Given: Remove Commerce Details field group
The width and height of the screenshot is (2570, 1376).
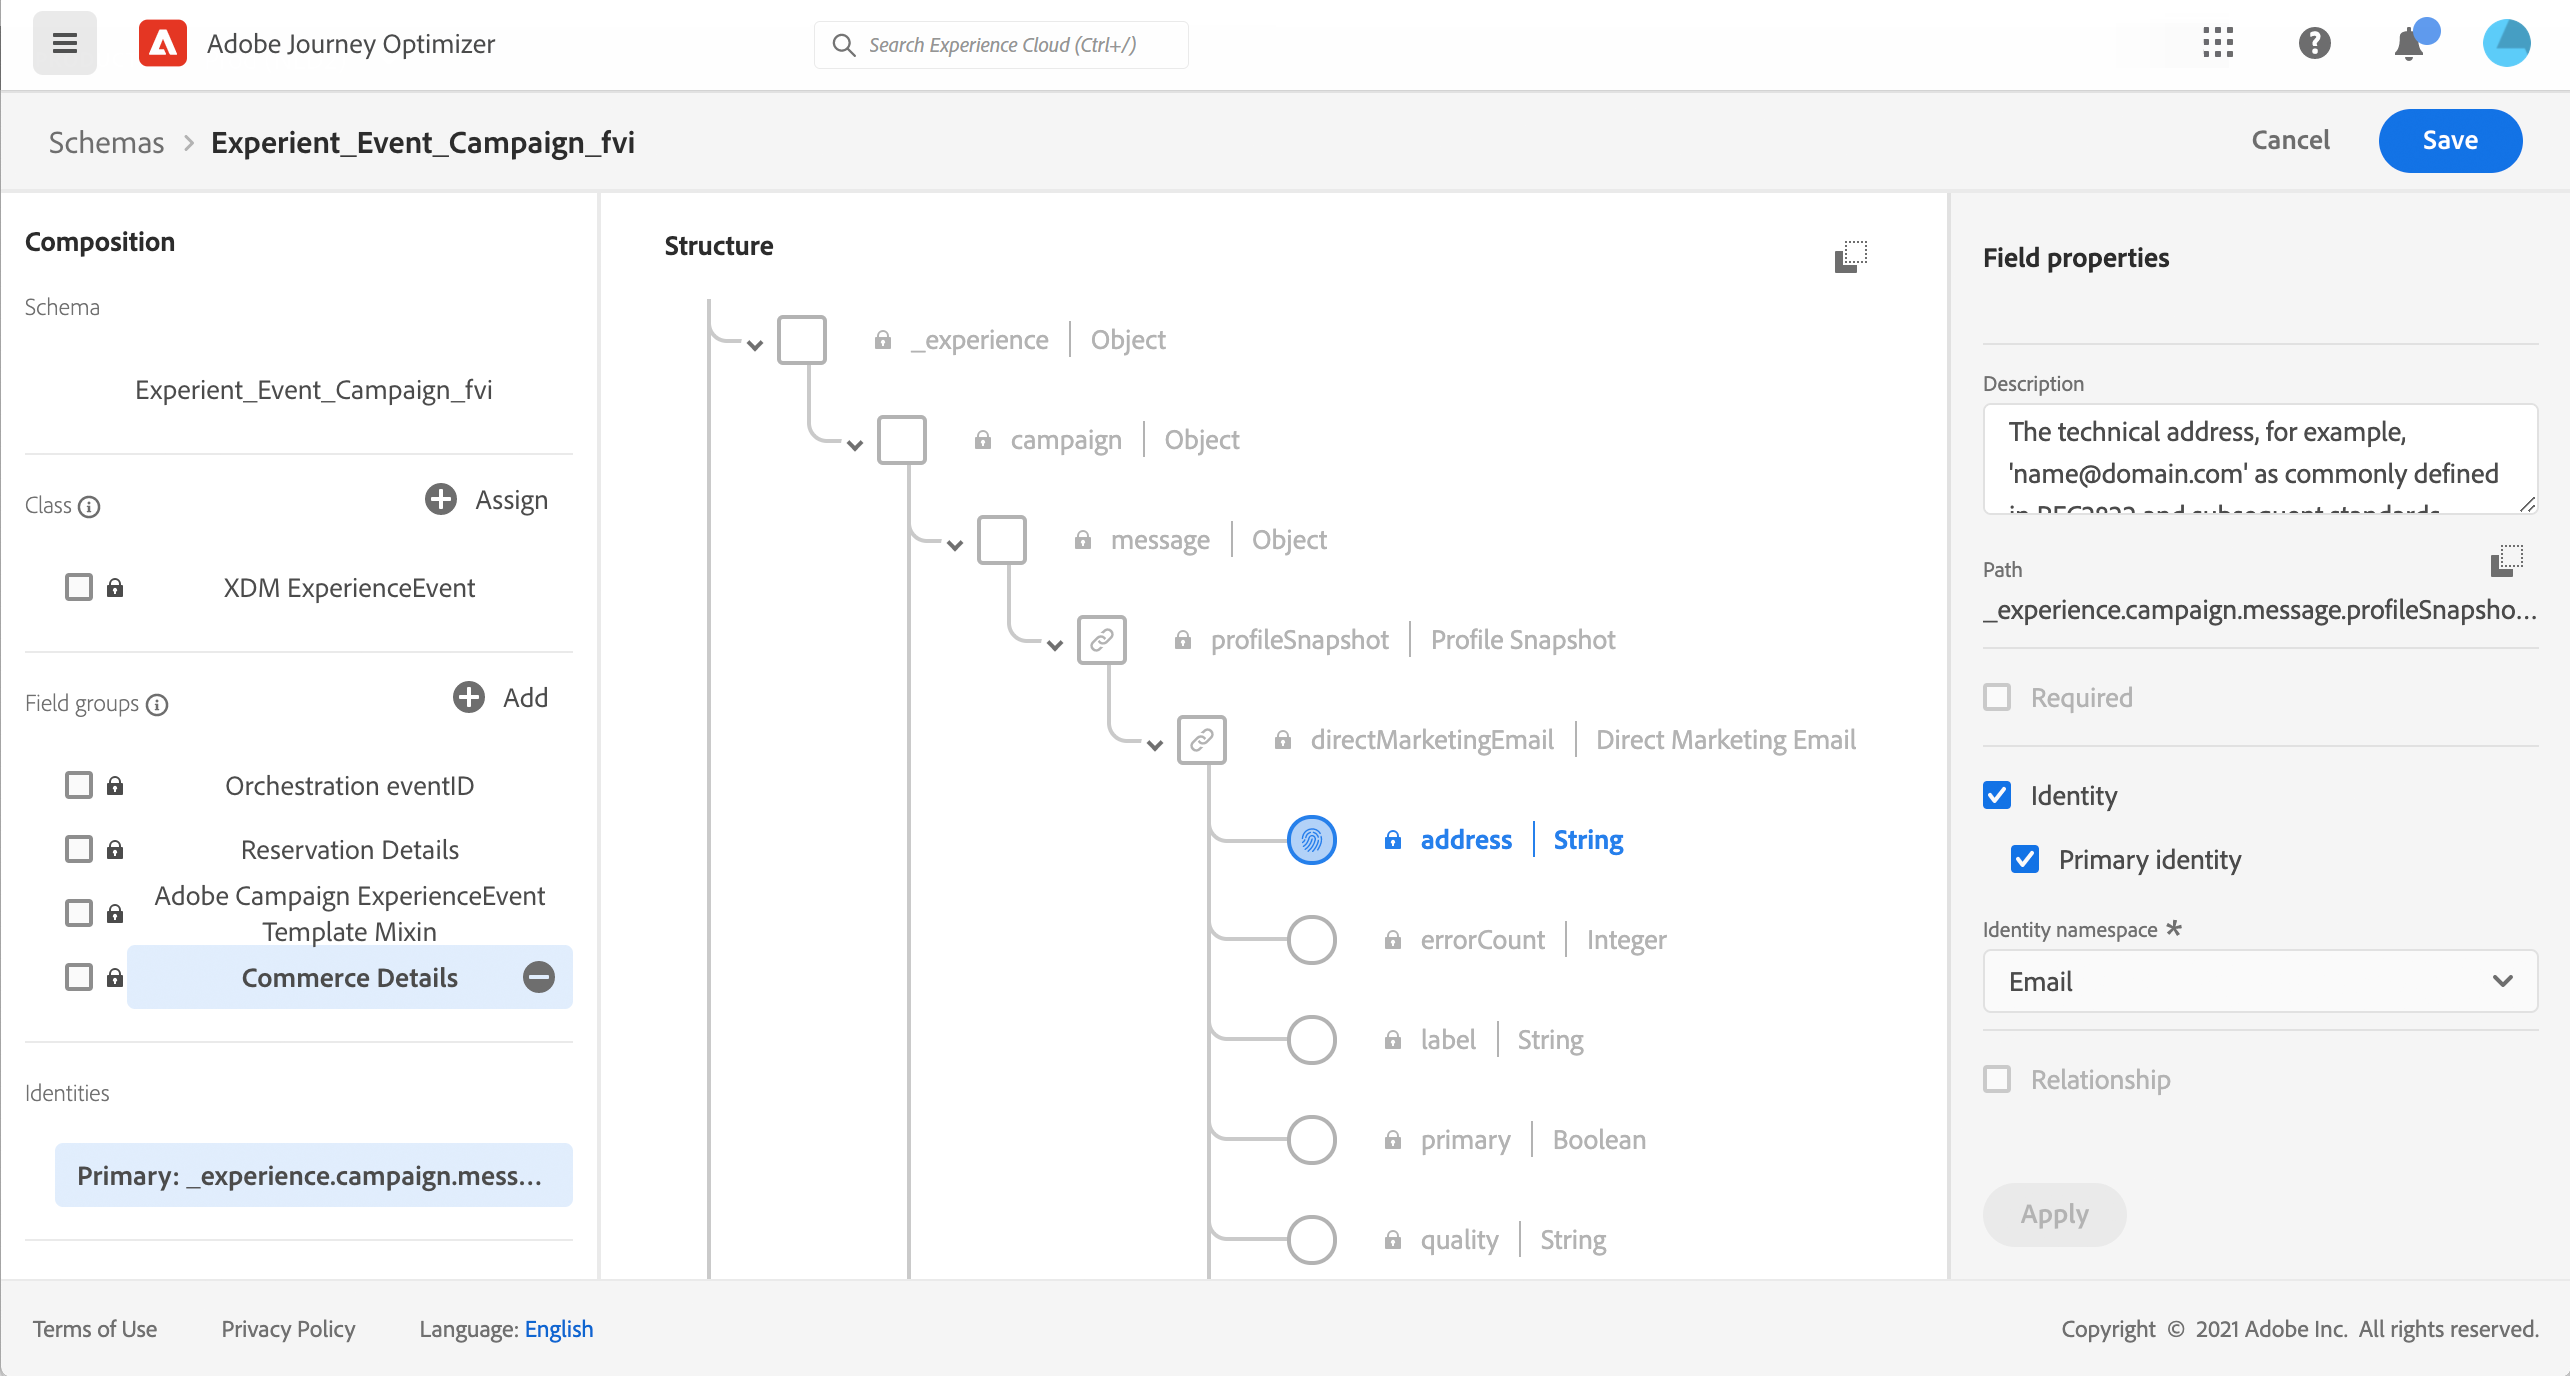Looking at the screenshot, I should tap(539, 977).
